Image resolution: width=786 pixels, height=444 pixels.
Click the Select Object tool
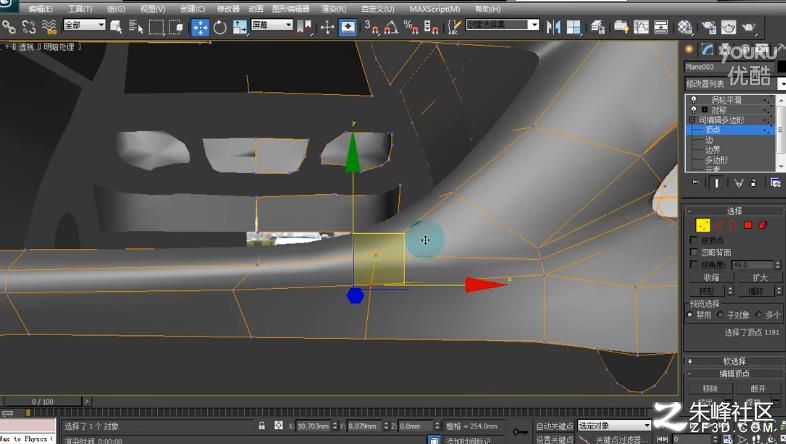[116, 27]
